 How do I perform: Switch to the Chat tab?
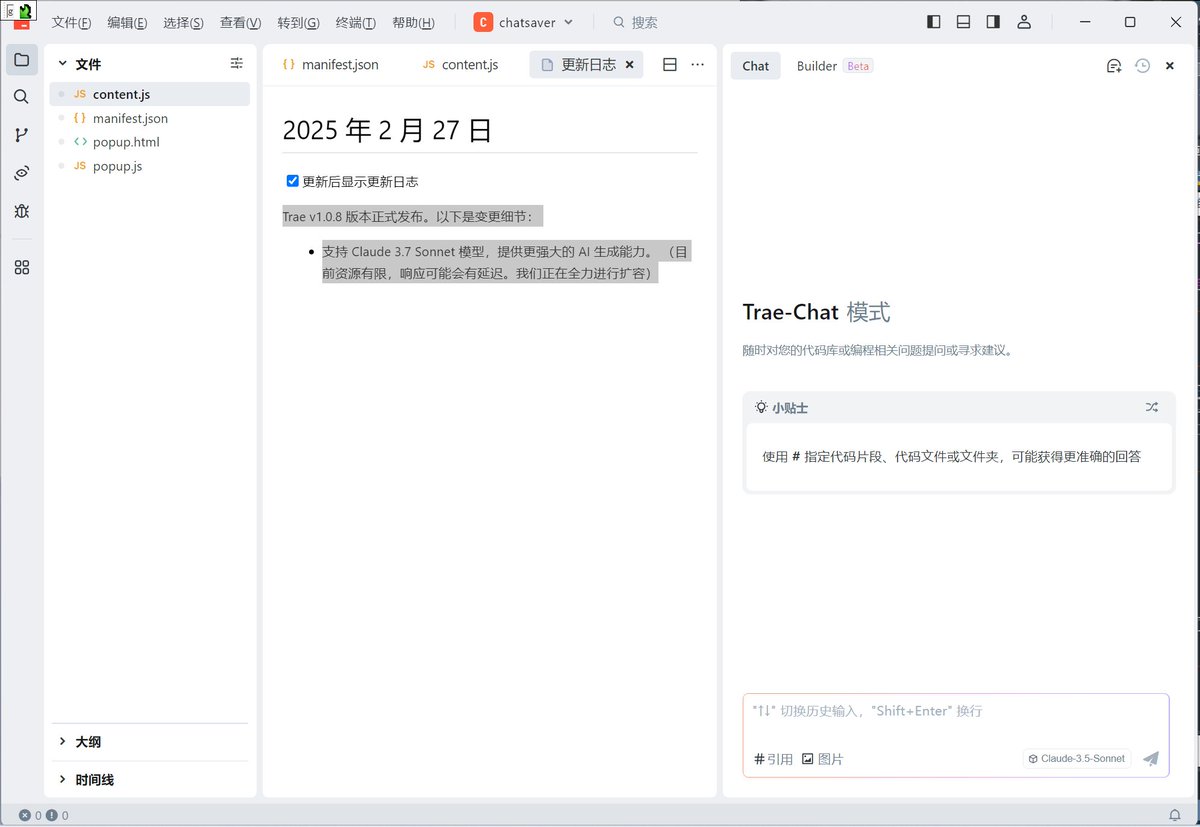pos(756,66)
